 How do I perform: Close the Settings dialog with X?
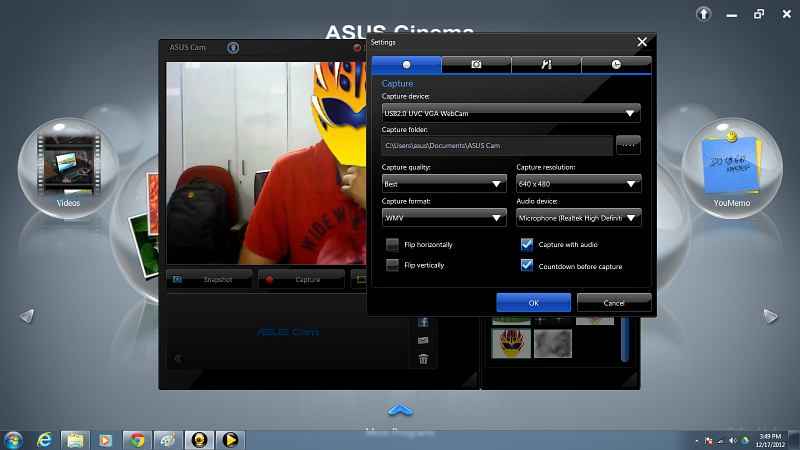pos(642,42)
